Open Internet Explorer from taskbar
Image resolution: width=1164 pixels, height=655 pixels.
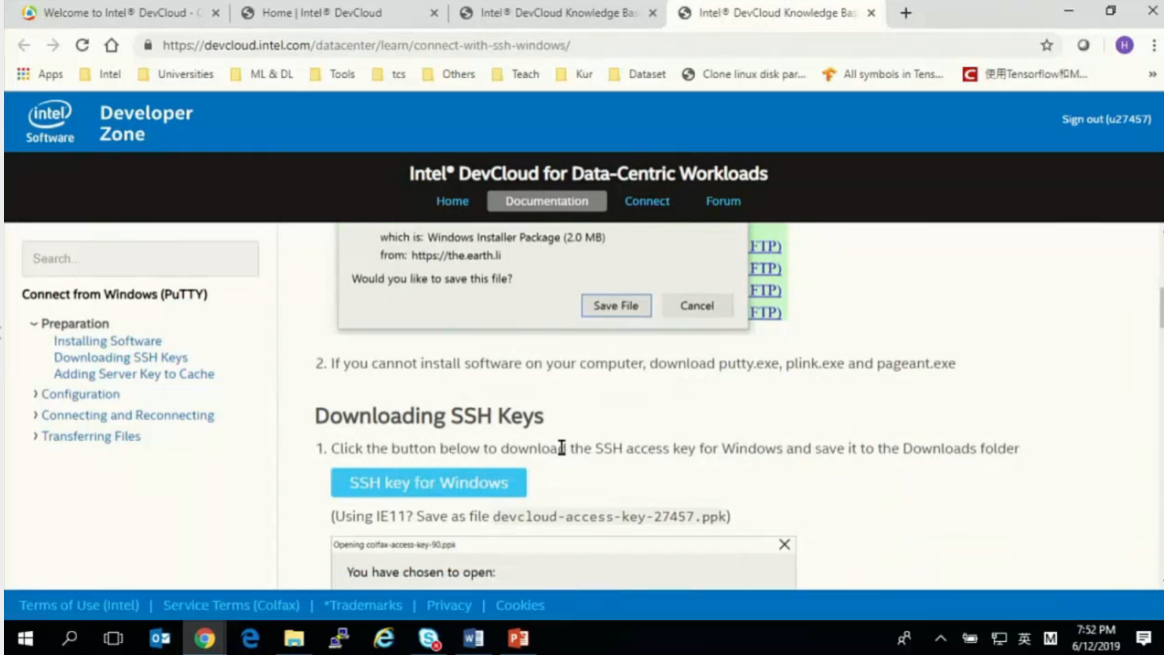384,639
